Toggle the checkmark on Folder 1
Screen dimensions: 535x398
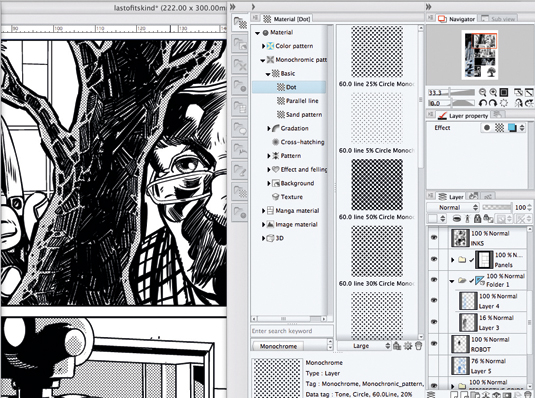tap(471, 281)
